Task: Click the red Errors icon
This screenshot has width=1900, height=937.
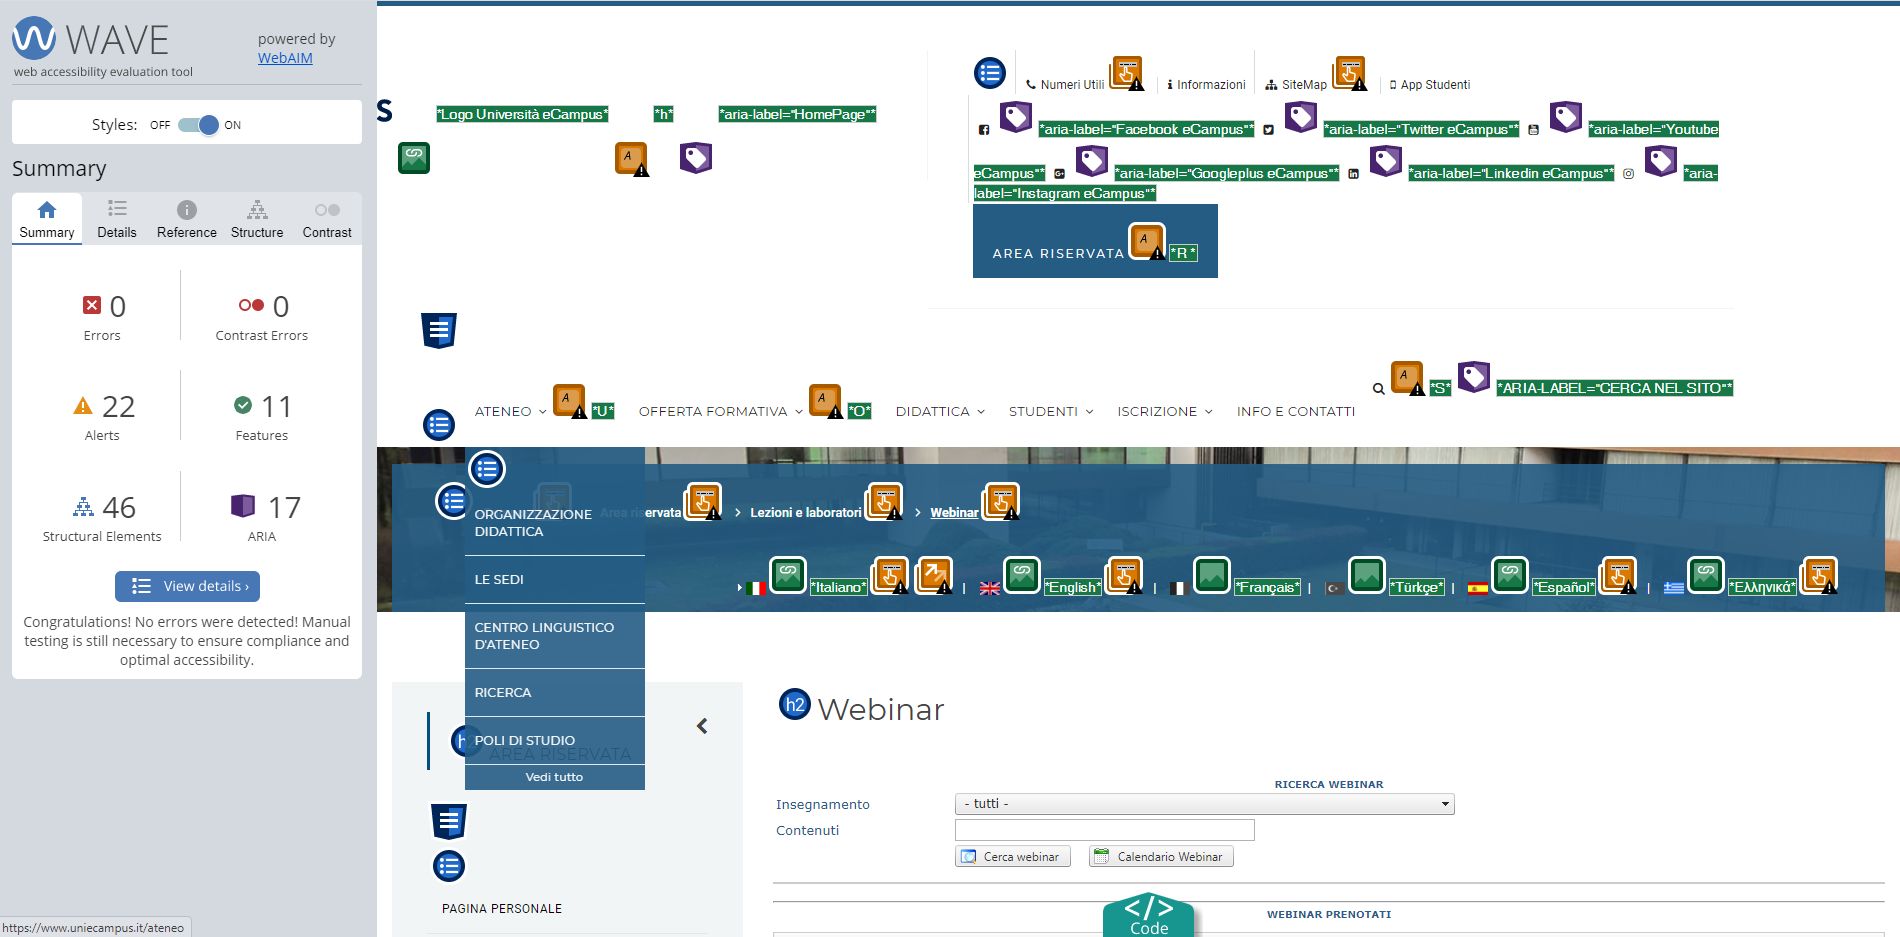Action: pyautogui.click(x=92, y=305)
